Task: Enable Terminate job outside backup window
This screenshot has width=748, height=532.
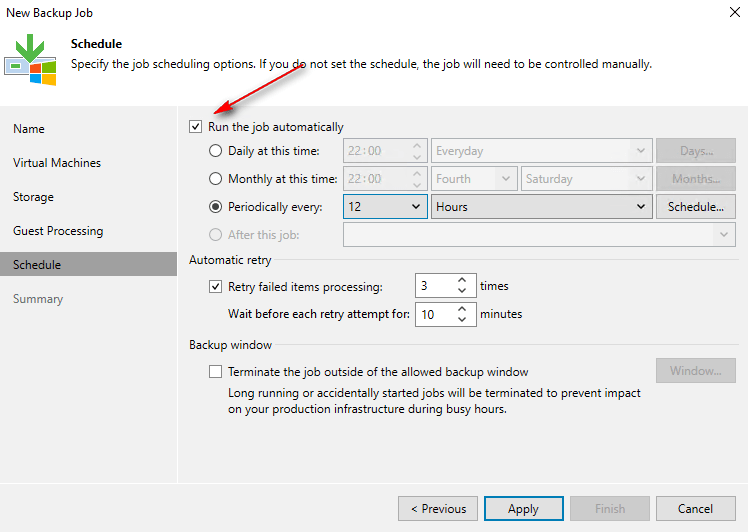Action: click(x=216, y=372)
